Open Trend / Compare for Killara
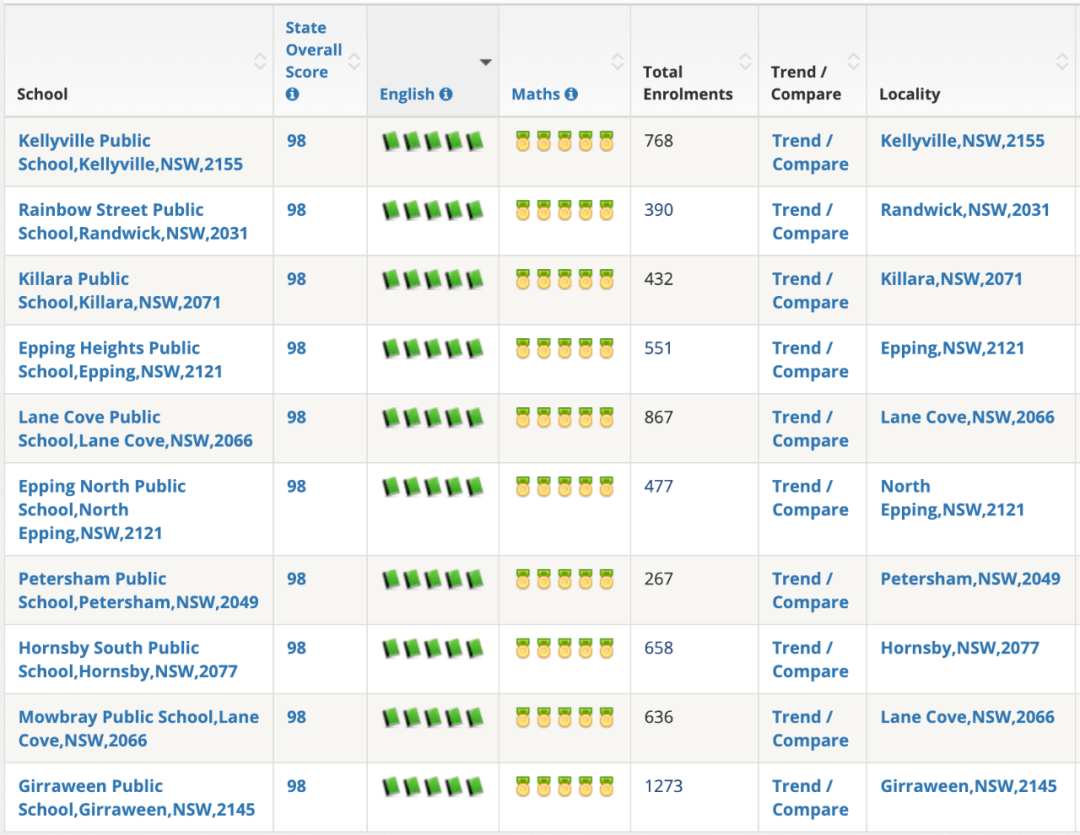 [x=810, y=291]
